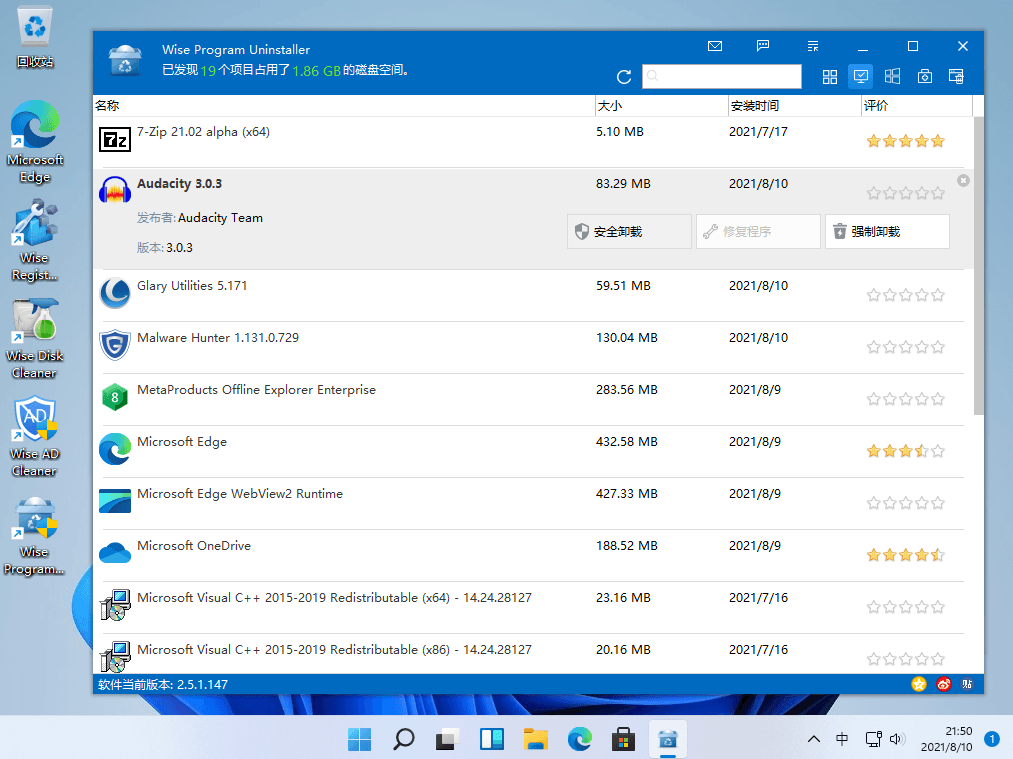Click the 7-Zip five-star rating
Screen dimensions: 1013x759
(x=906, y=141)
